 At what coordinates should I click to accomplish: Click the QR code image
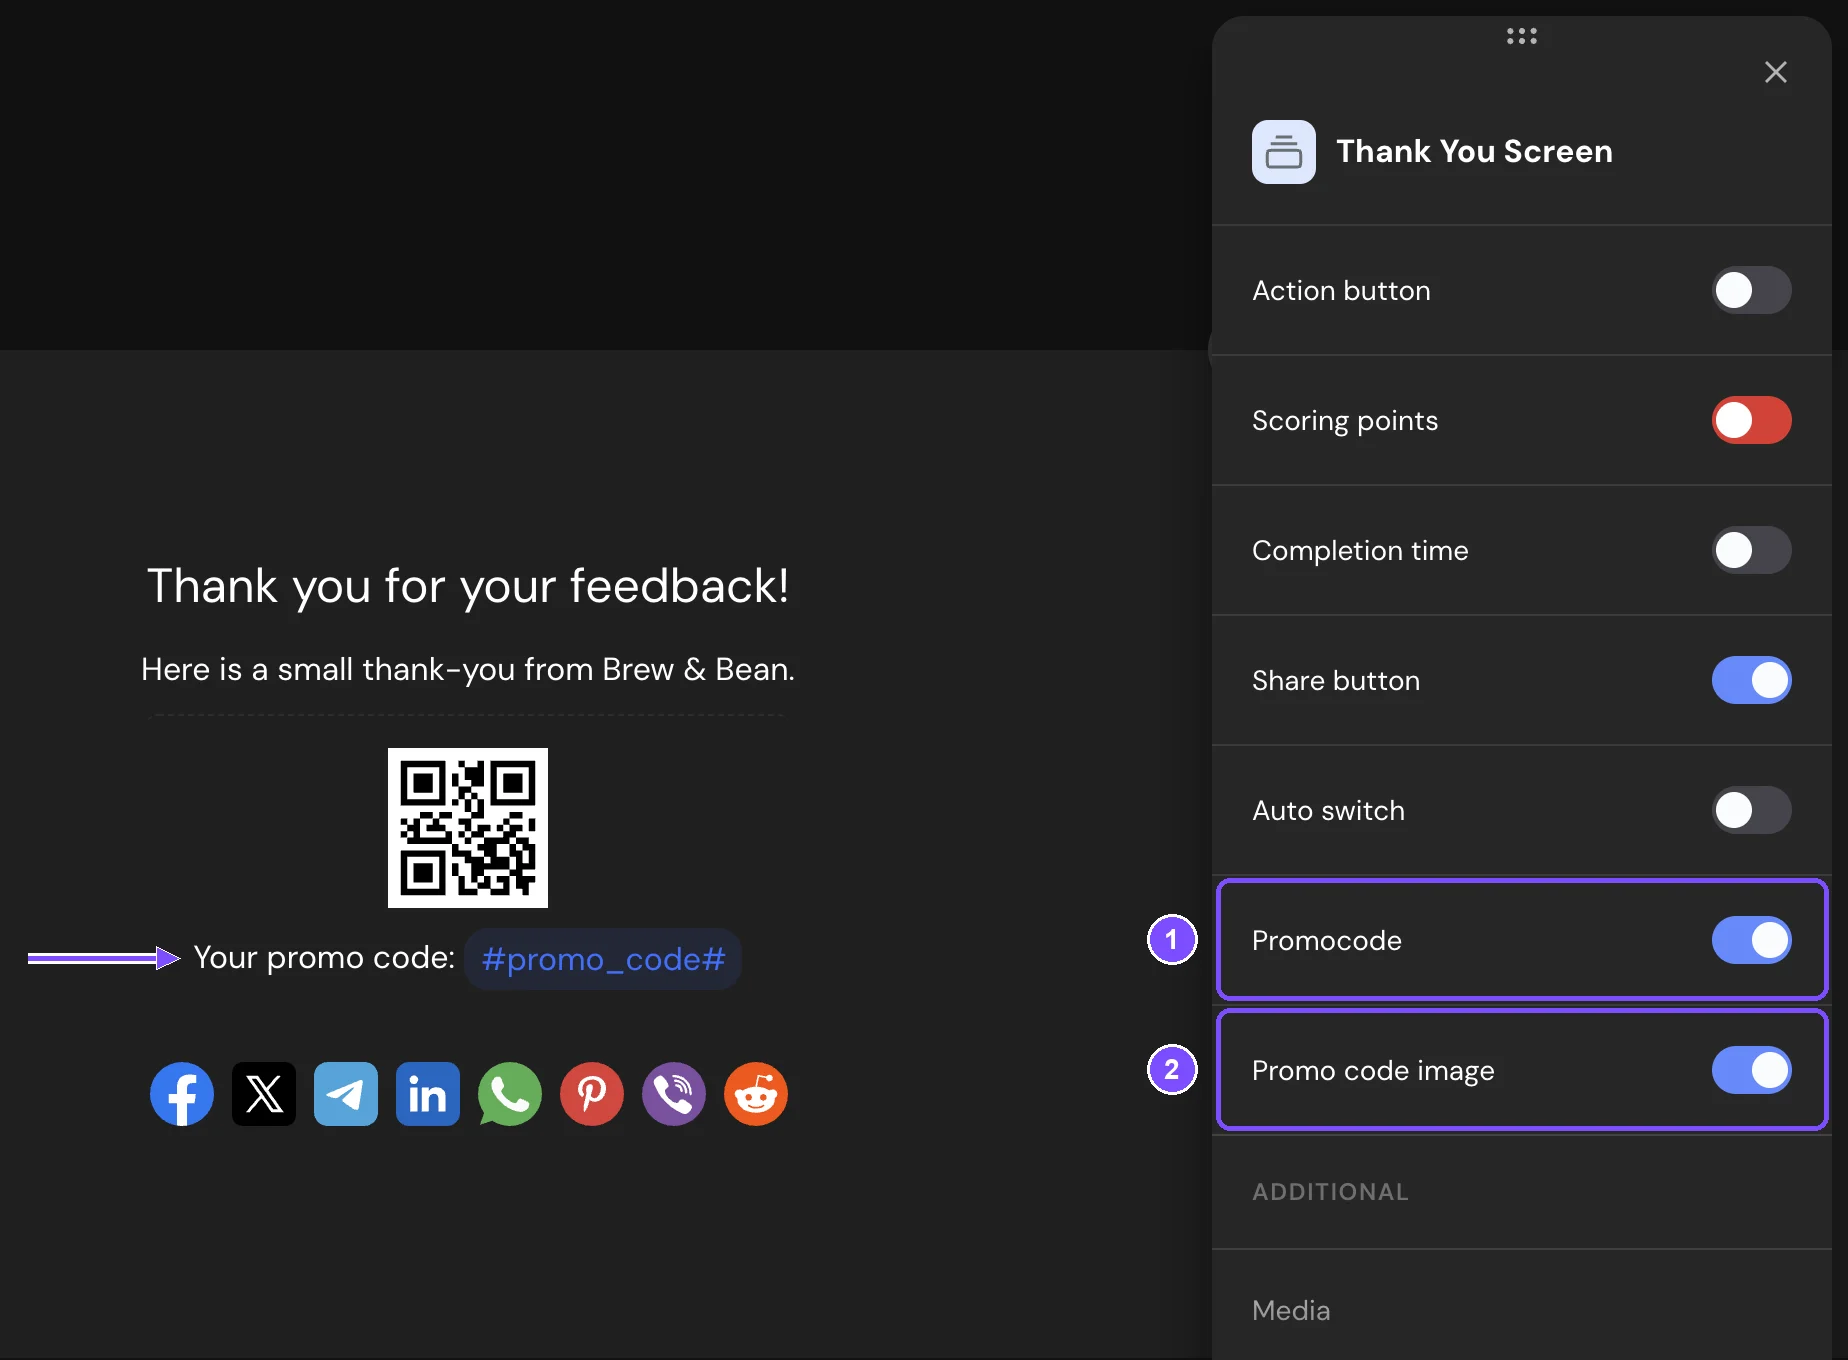coord(468,828)
